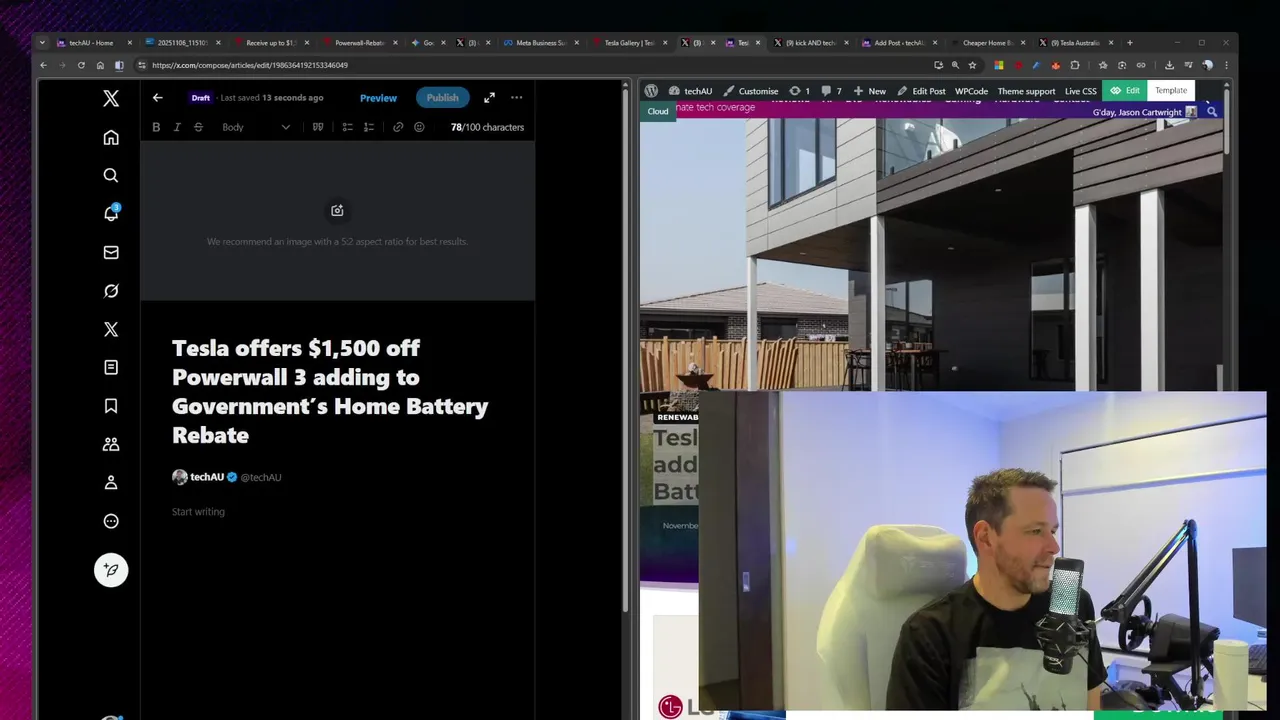1280x720 pixels.
Task: Click the Start writing body field
Action: tap(198, 512)
